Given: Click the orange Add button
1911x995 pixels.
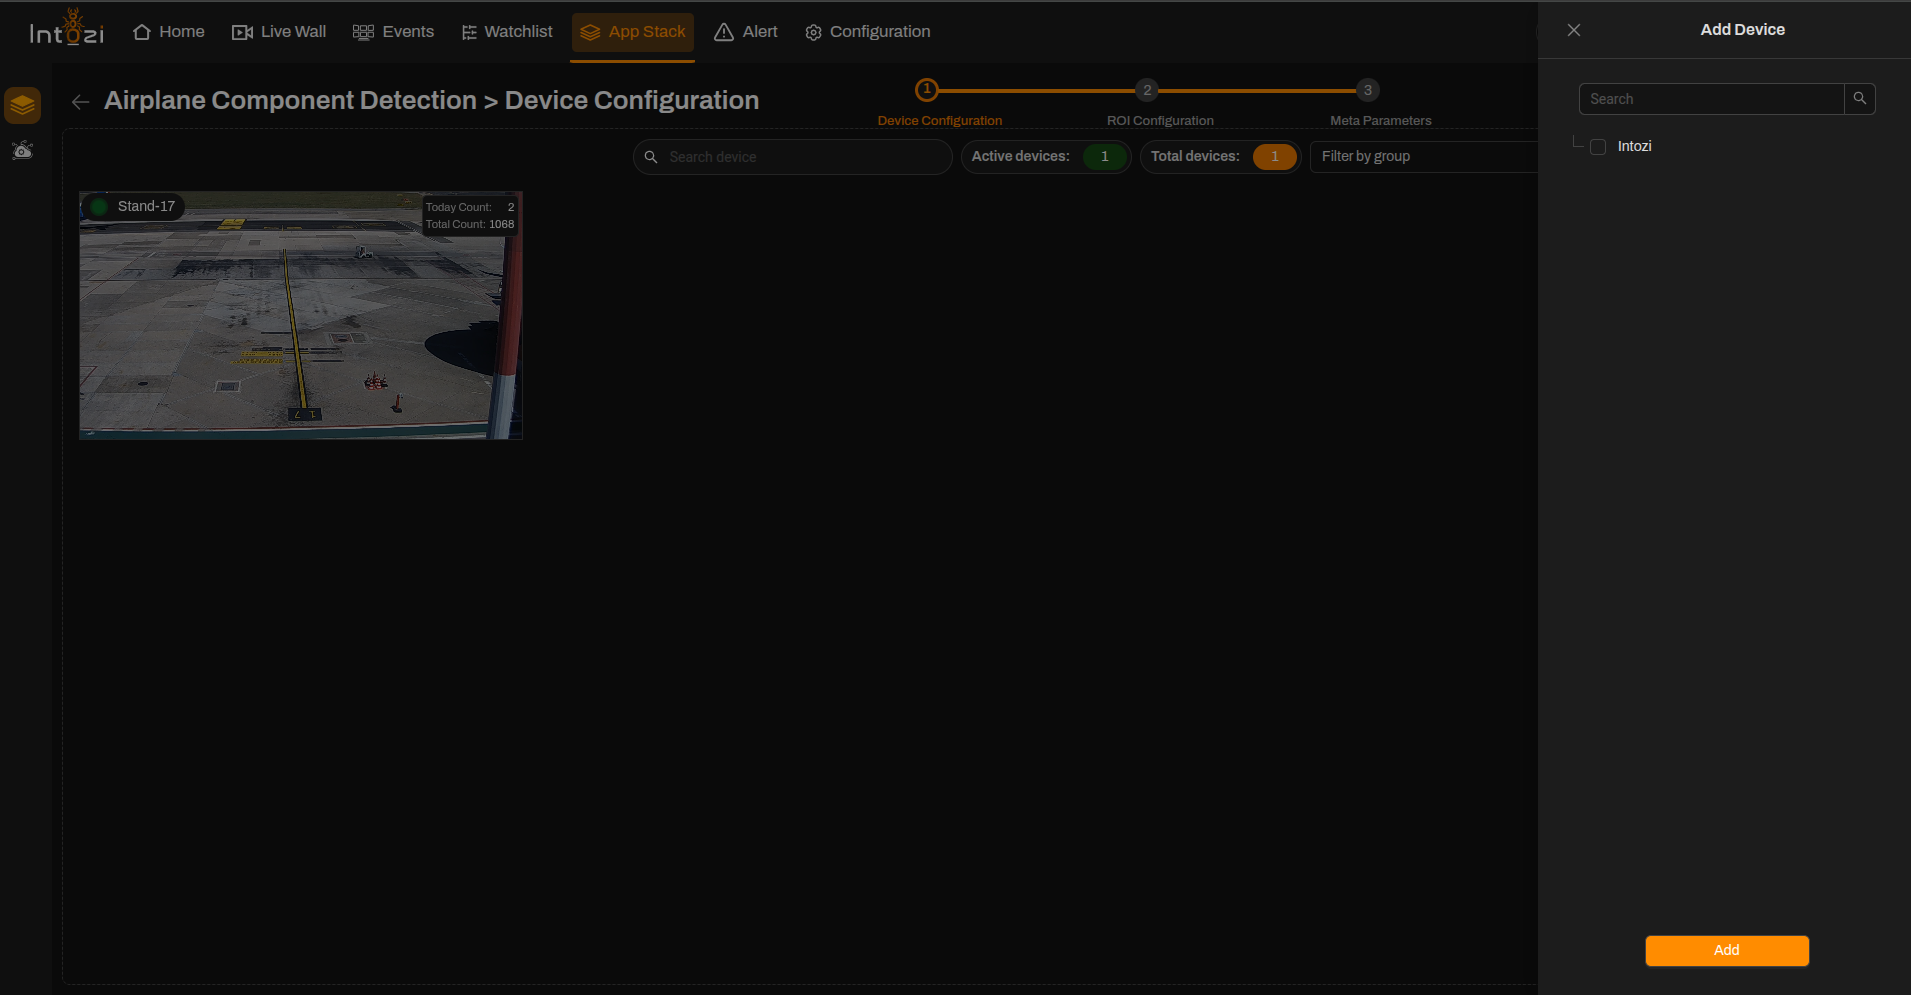Looking at the screenshot, I should 1727,950.
